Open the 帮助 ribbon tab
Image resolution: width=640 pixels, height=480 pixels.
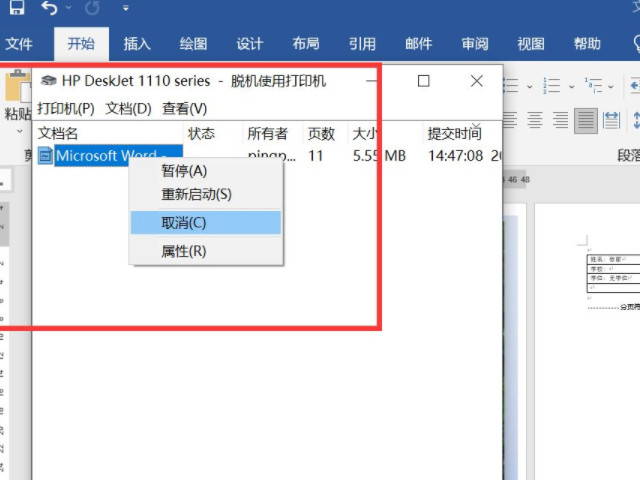click(x=587, y=43)
